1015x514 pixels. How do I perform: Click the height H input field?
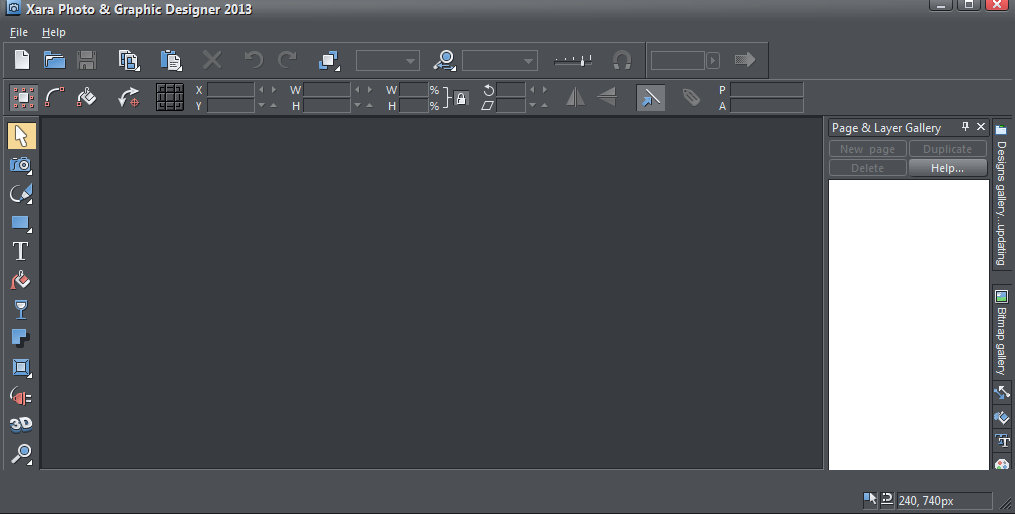click(x=327, y=106)
